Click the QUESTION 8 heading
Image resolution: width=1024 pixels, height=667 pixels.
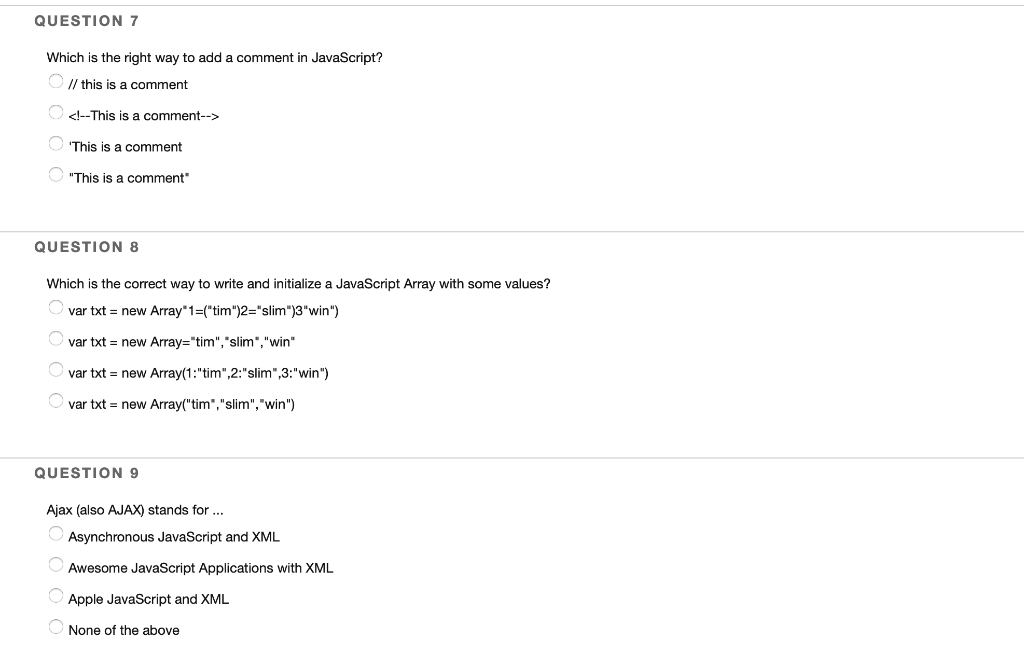(x=87, y=246)
